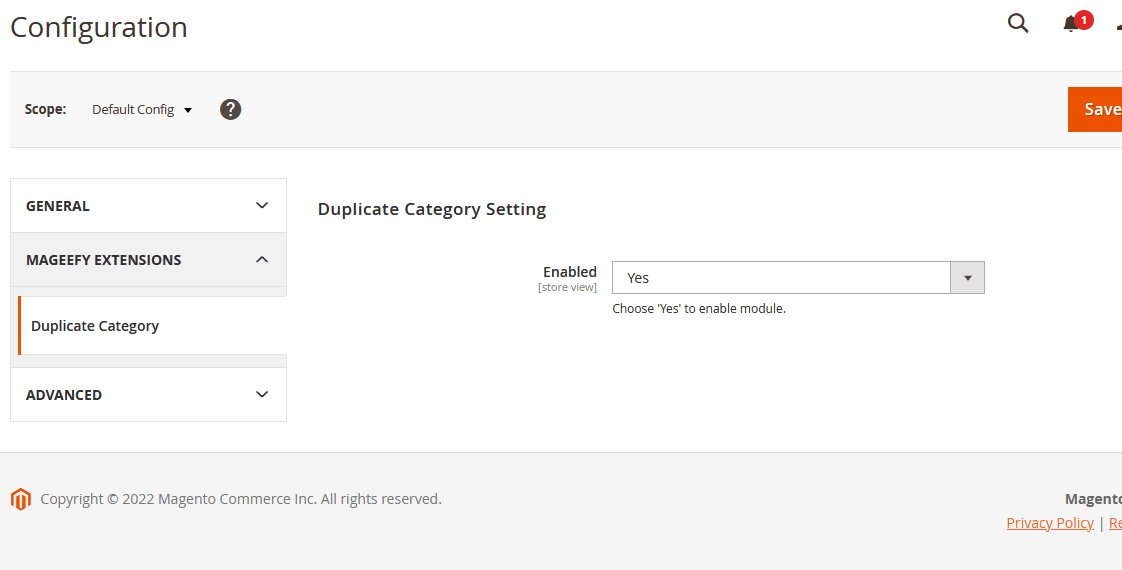1122x570 pixels.
Task: Collapse the Duplicate Category Setting group
Action: (x=432, y=210)
